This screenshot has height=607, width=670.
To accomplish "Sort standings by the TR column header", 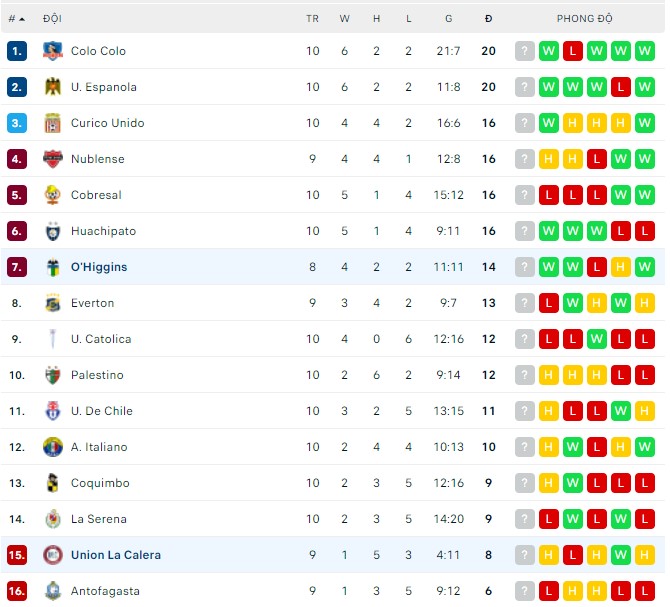I will click(313, 19).
